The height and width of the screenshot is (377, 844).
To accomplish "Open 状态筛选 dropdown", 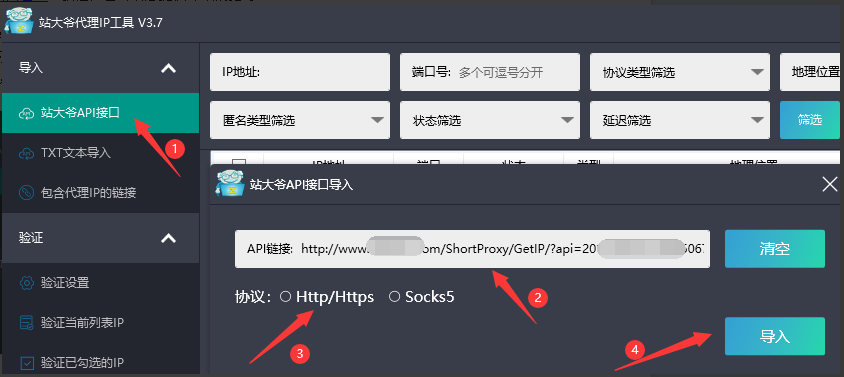I will click(x=490, y=120).
